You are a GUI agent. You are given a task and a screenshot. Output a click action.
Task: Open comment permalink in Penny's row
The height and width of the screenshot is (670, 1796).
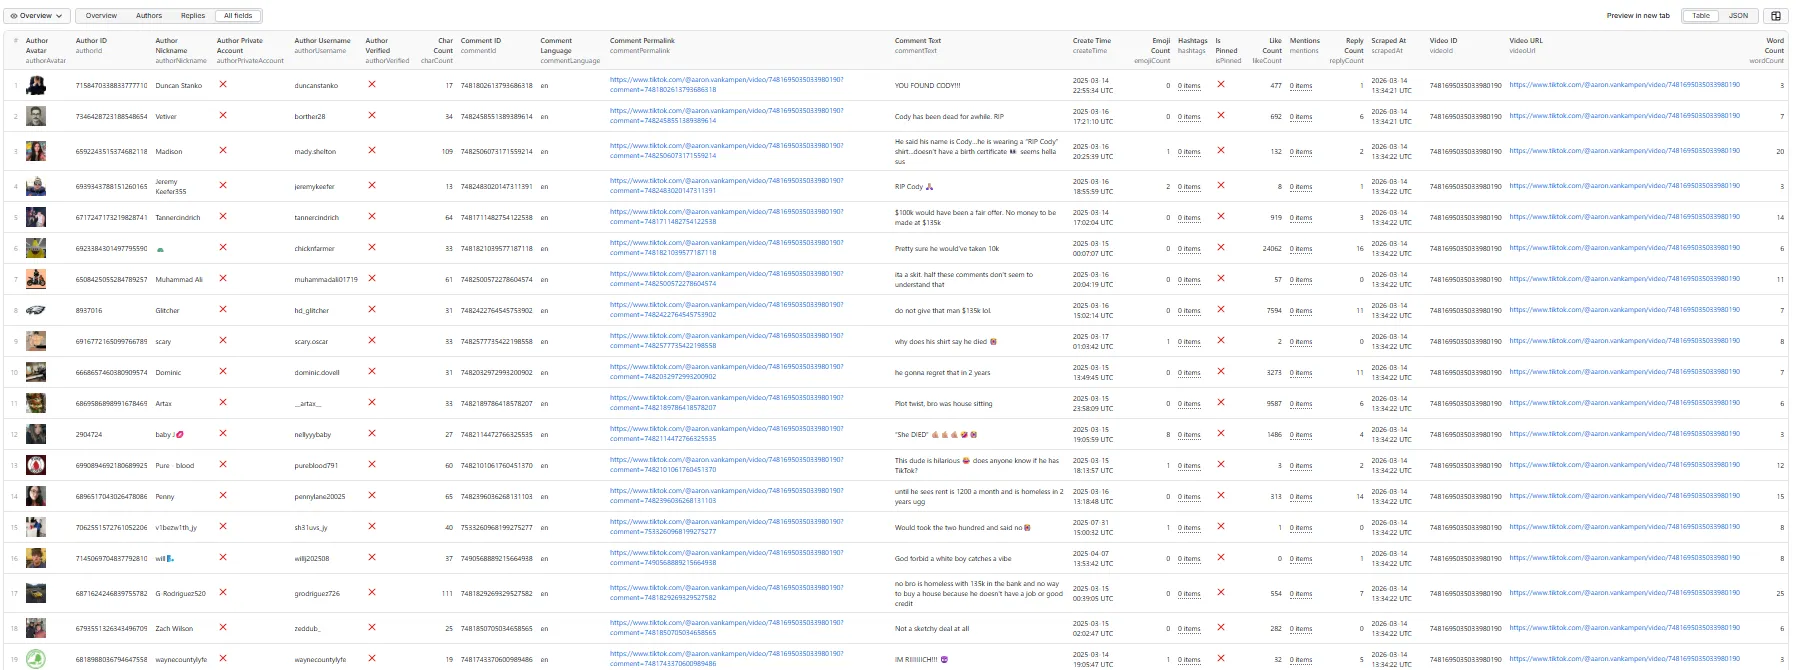point(726,496)
